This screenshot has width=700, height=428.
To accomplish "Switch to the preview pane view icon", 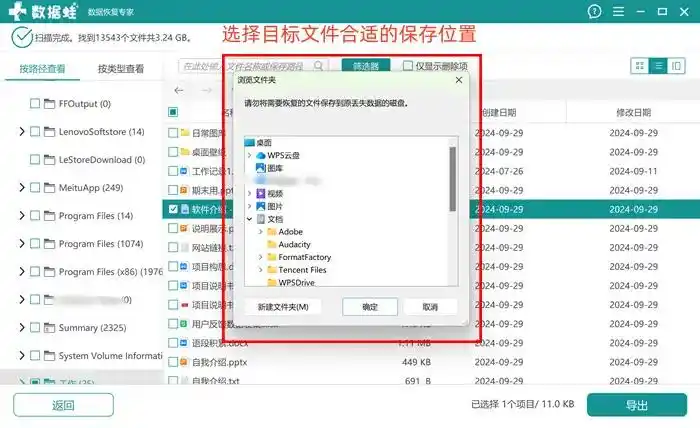I will click(676, 66).
